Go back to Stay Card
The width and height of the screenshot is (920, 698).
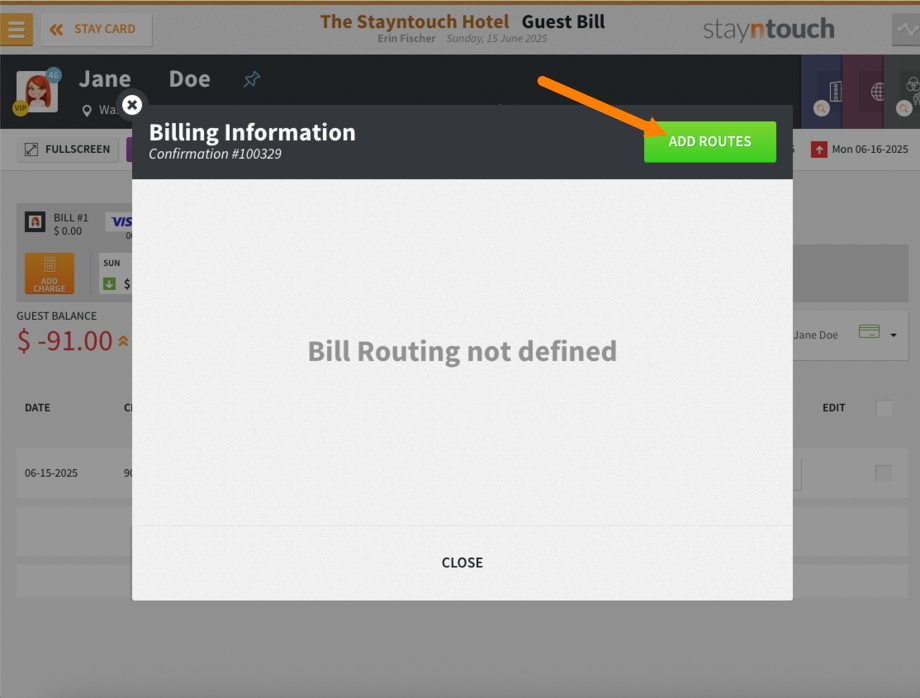(x=97, y=29)
